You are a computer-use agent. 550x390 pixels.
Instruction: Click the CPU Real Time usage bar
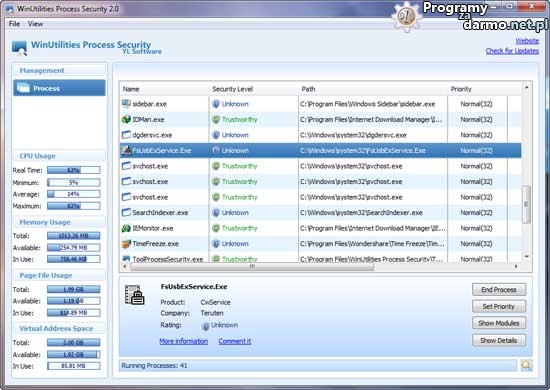(74, 170)
